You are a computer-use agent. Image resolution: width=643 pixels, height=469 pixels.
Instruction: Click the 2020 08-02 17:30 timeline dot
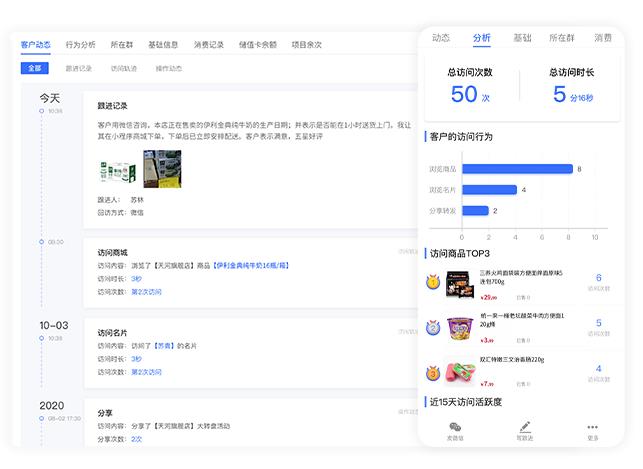[x=41, y=419]
